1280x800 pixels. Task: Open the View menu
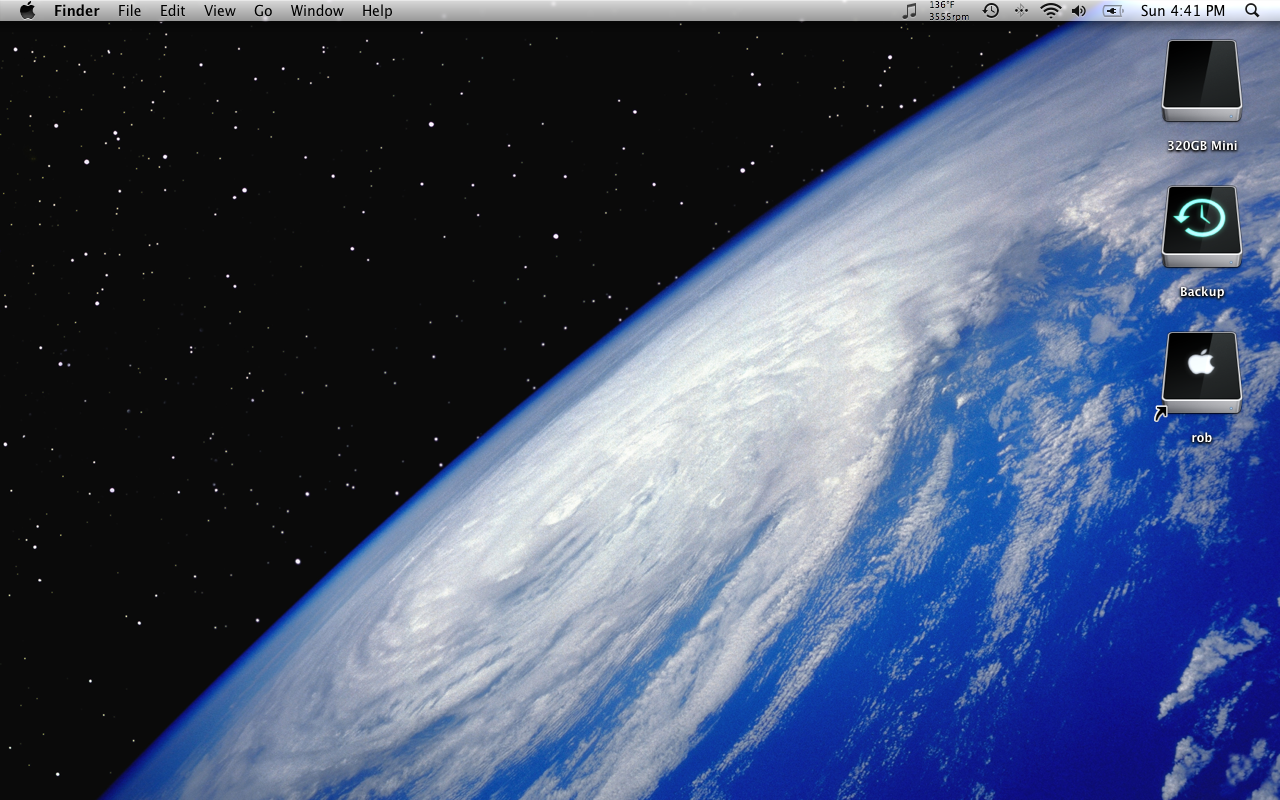pyautogui.click(x=220, y=11)
